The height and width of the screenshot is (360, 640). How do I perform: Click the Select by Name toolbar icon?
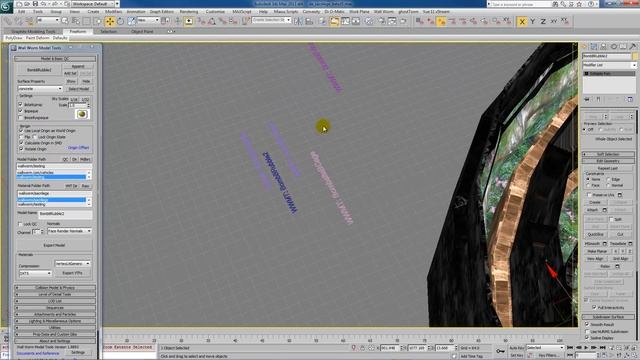coord(76,20)
